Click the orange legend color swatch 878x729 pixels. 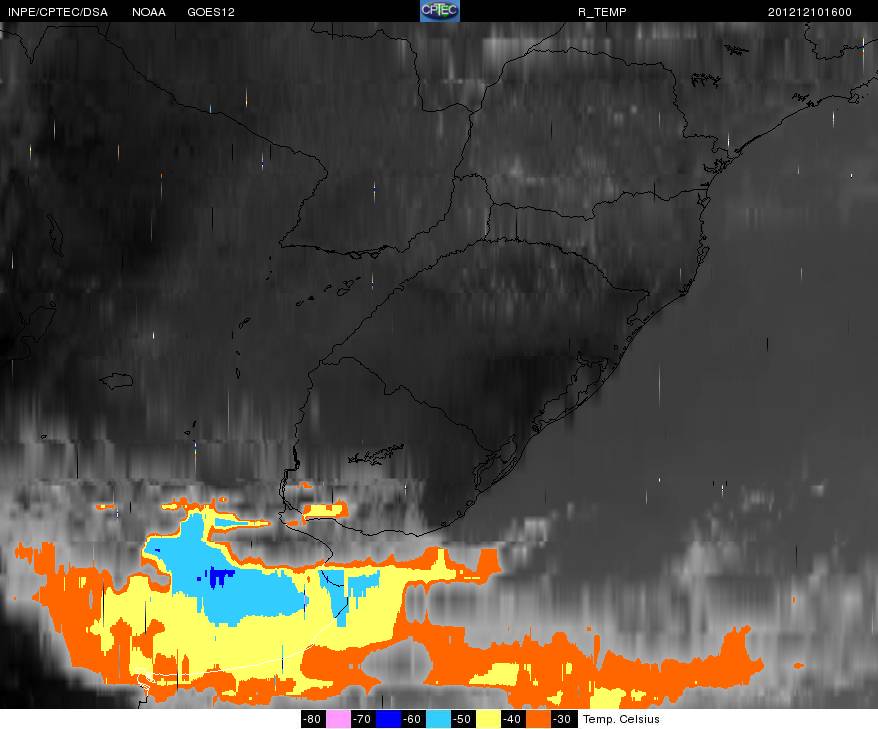click(x=538, y=719)
